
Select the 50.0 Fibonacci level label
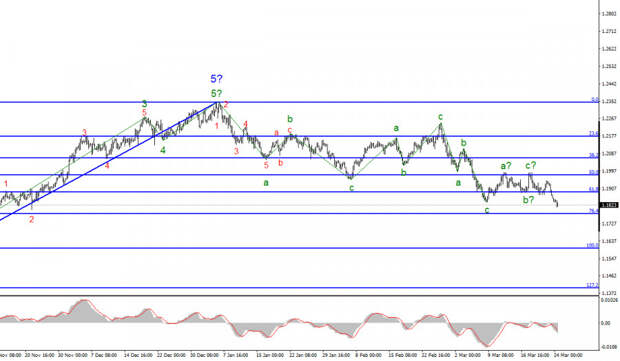click(594, 172)
